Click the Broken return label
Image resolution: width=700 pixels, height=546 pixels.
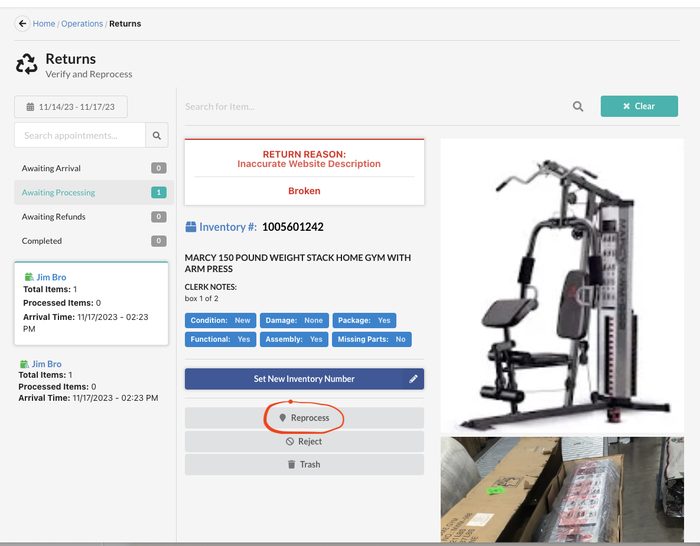[x=304, y=191]
